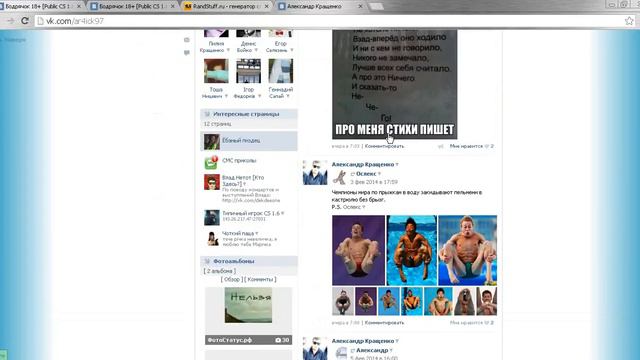Click the share icon on poem post
The height and width of the screenshot is (360, 640).
pyautogui.click(x=440, y=146)
